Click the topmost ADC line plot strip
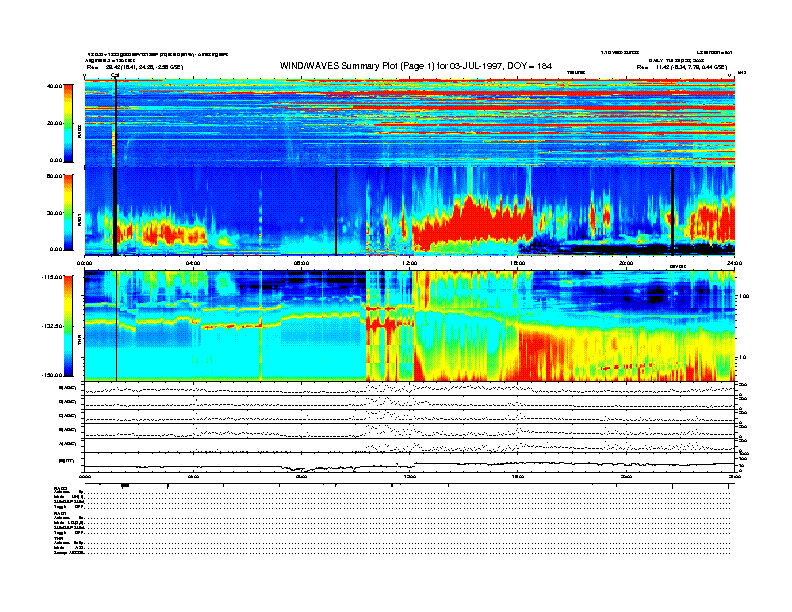 point(410,389)
